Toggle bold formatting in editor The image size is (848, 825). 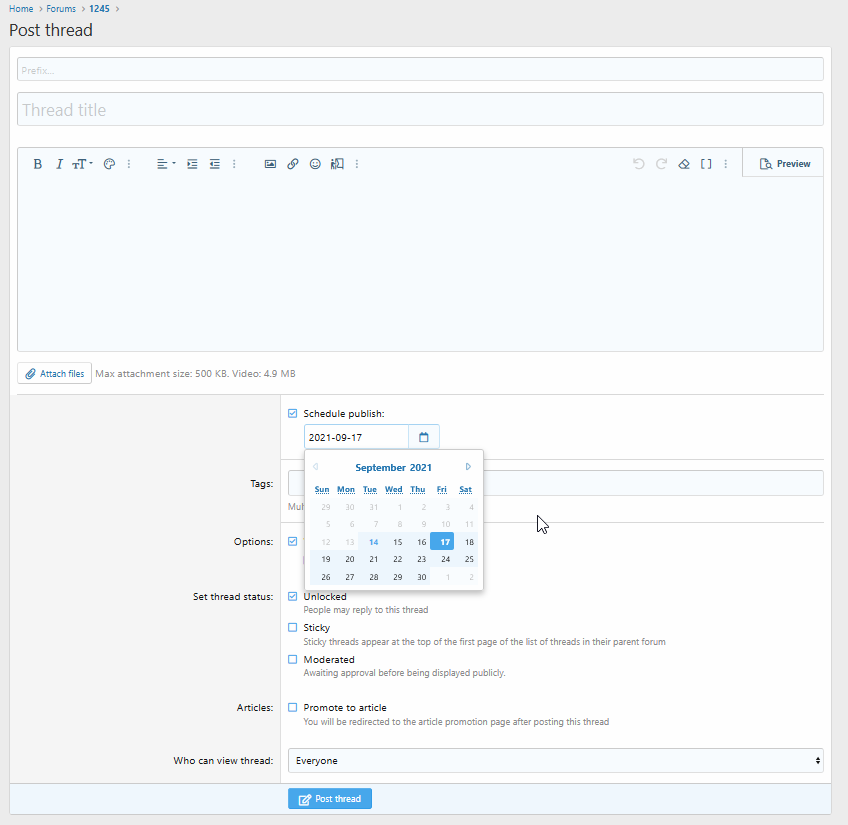point(38,164)
